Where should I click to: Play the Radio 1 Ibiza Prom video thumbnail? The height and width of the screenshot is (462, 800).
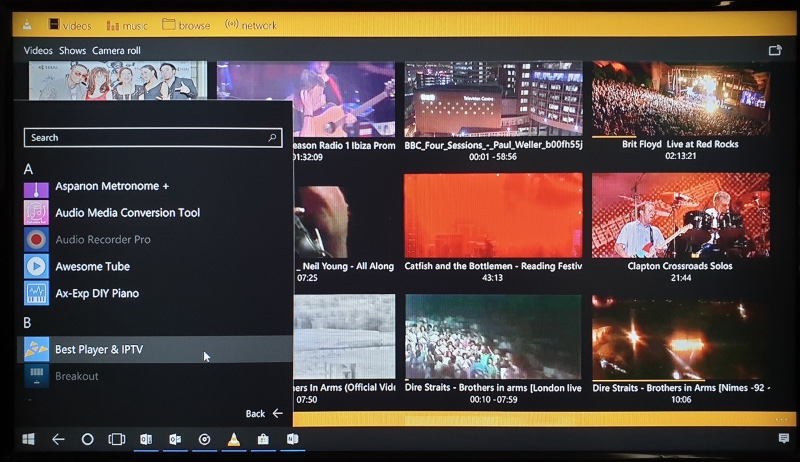click(306, 99)
